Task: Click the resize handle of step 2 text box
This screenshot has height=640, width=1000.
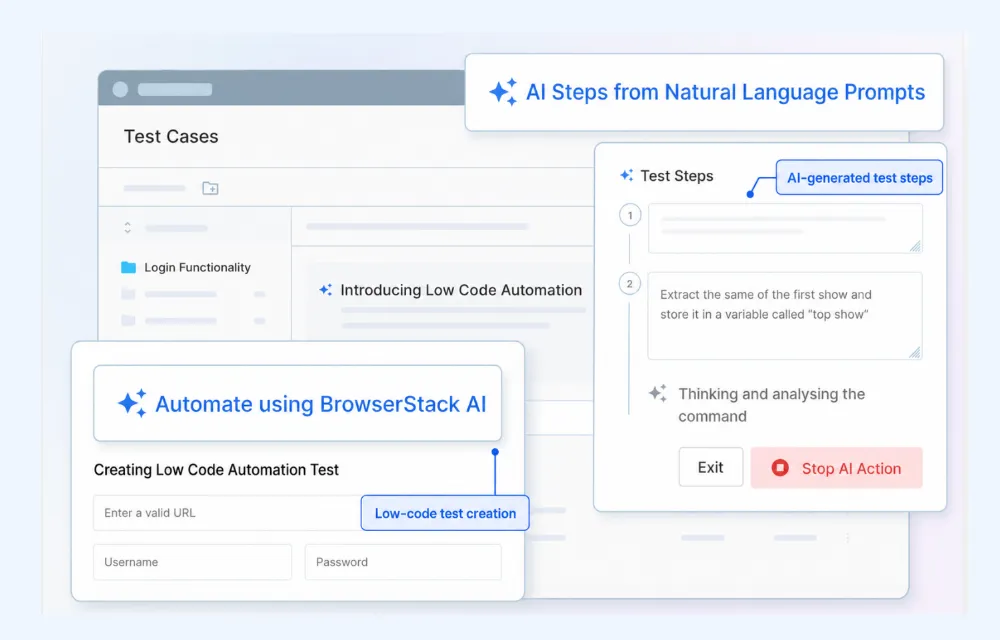Action: tap(915, 352)
